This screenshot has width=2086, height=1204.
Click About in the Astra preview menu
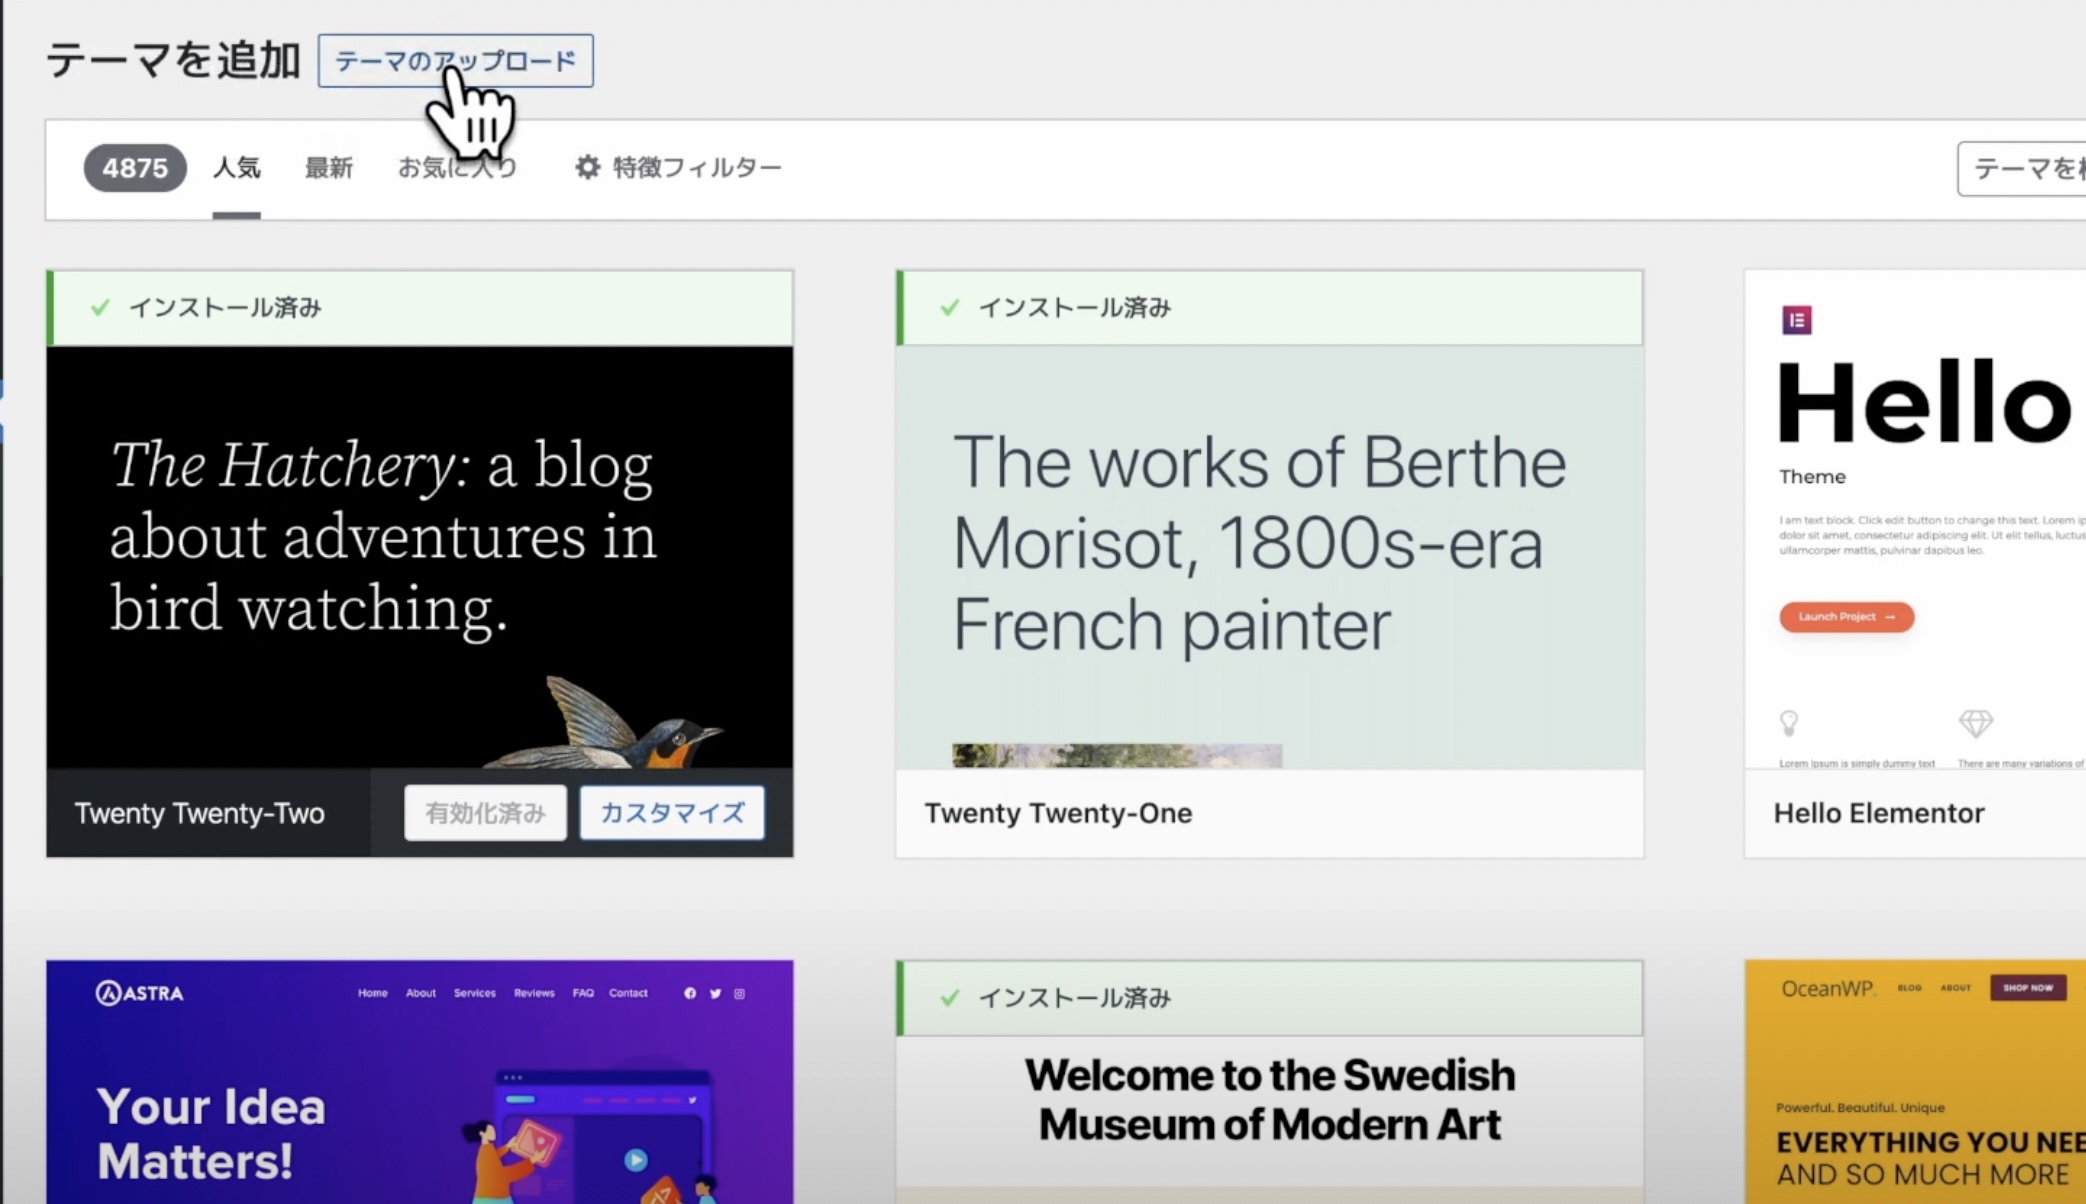421,993
